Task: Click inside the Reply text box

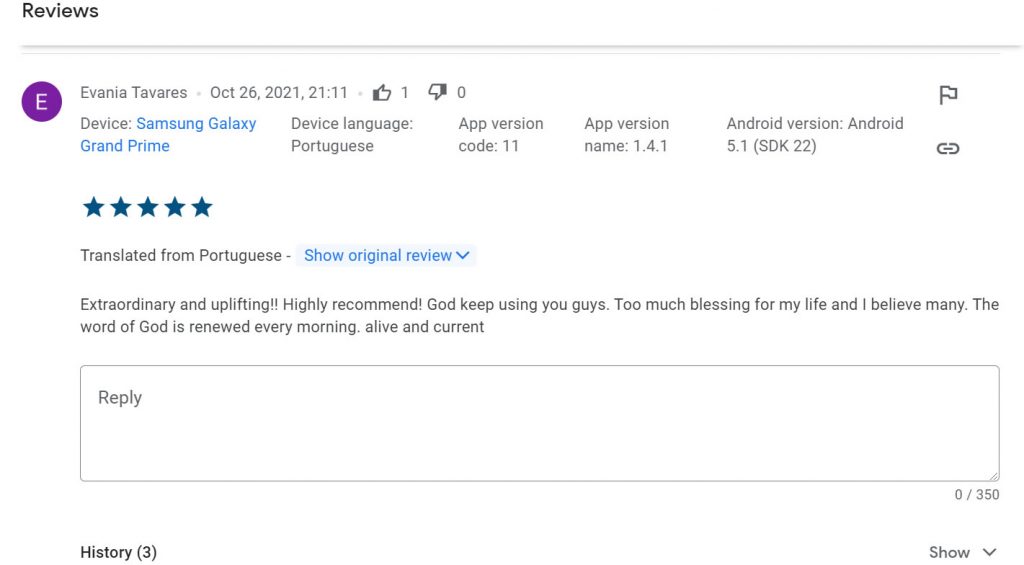Action: pyautogui.click(x=539, y=423)
